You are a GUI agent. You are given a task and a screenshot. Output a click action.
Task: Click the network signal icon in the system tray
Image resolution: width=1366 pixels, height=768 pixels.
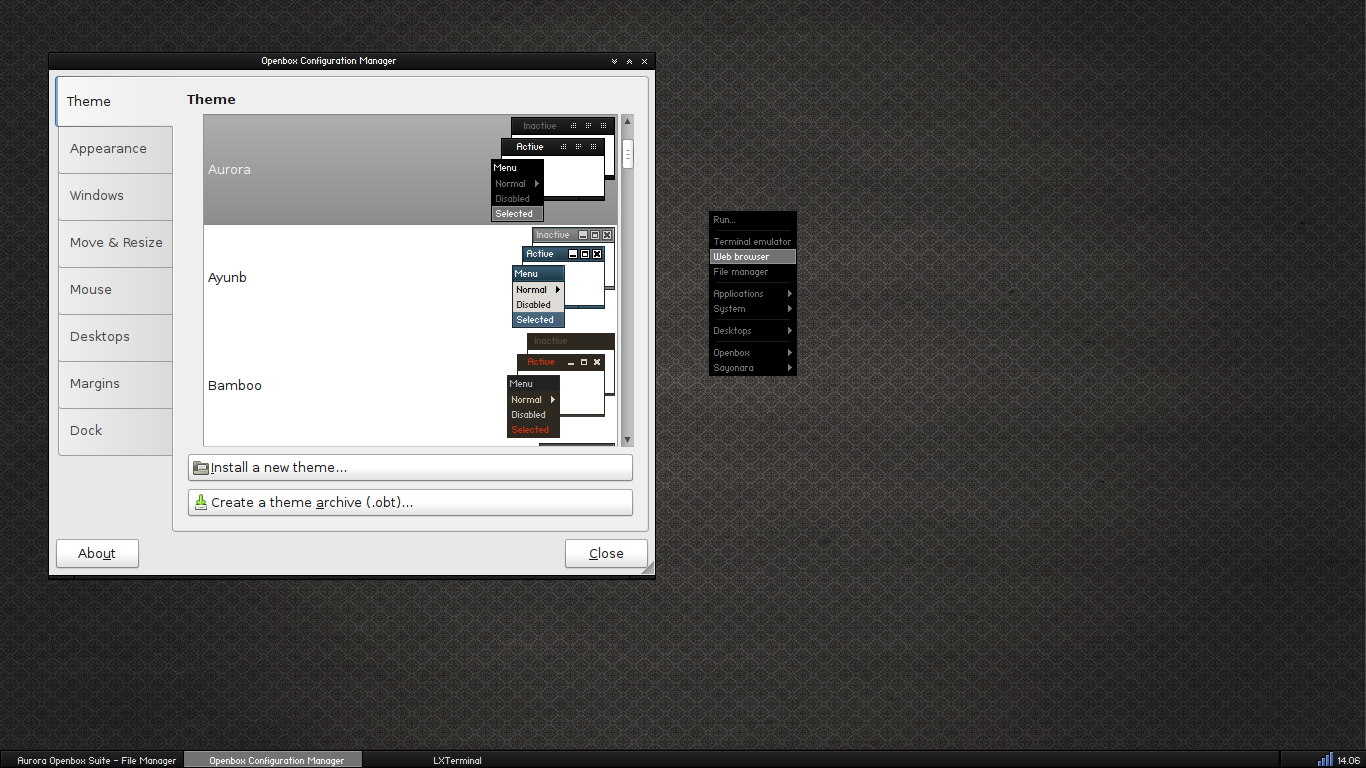tap(1325, 760)
